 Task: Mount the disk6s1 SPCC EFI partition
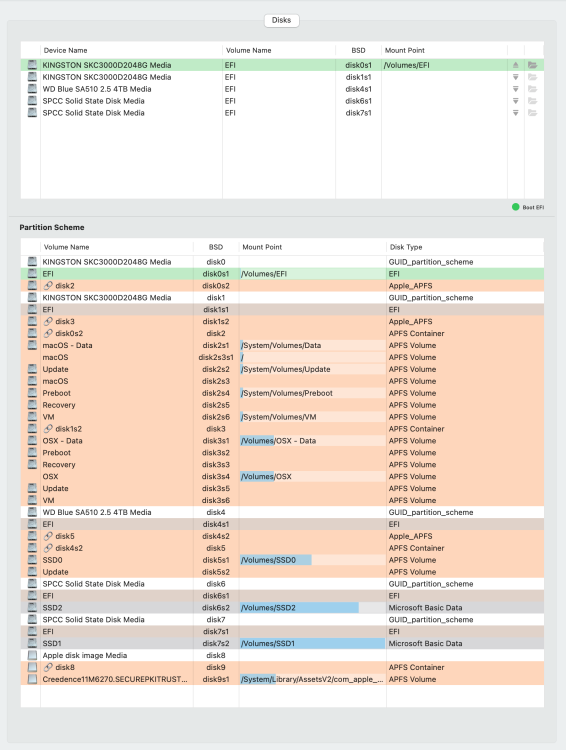point(515,100)
